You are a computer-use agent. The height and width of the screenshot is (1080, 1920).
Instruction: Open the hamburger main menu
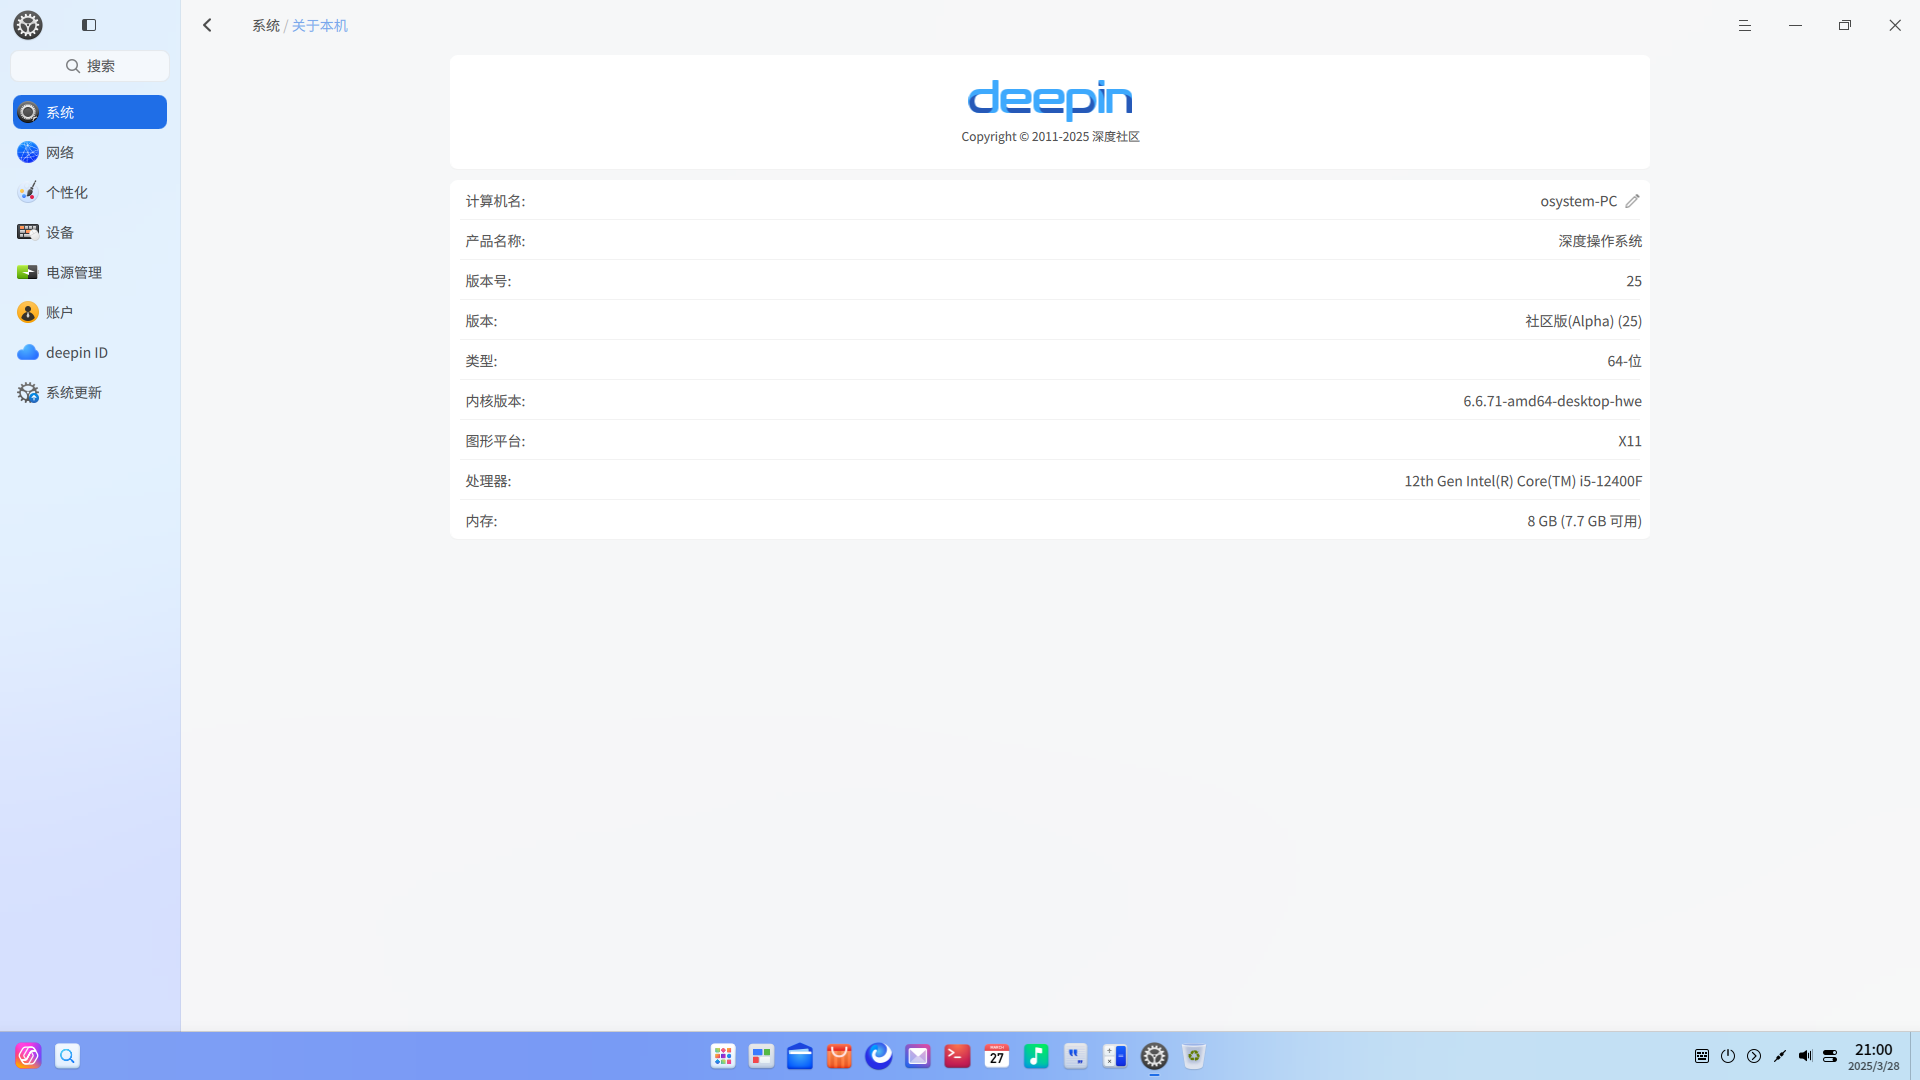[1745, 25]
